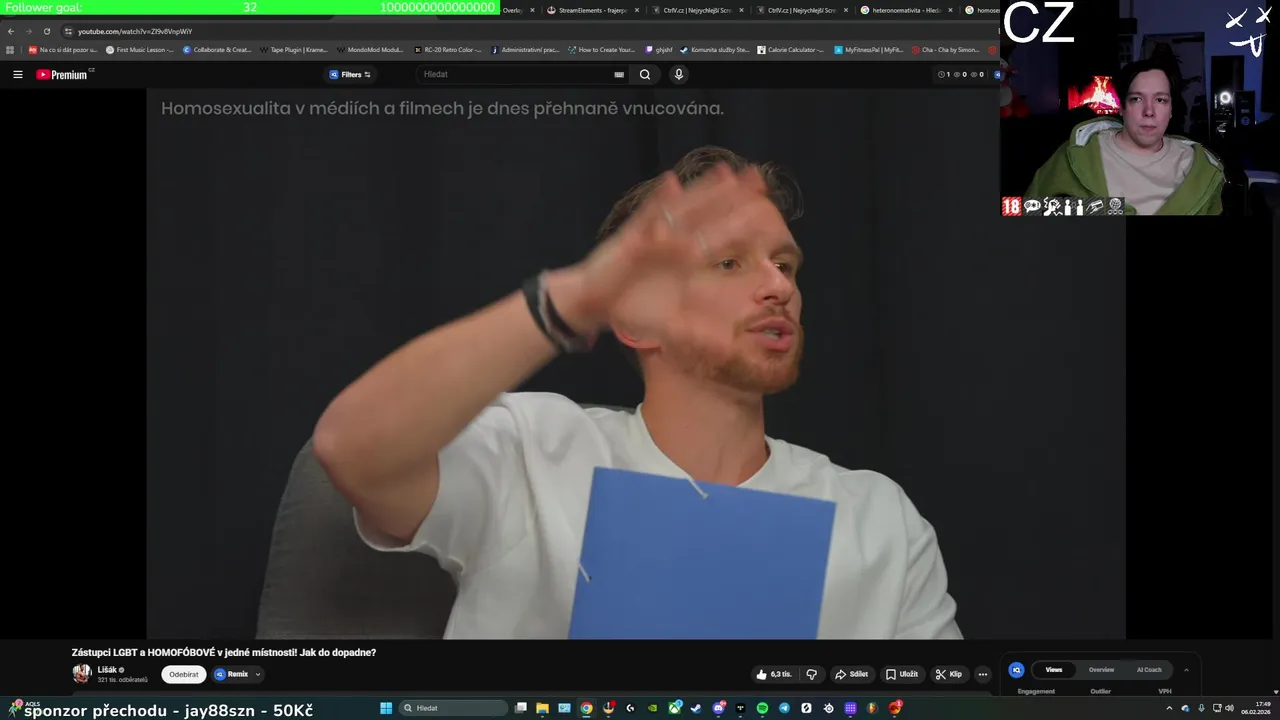Open the 'Collaborate & Creat...' bookmark
The width and height of the screenshot is (1280, 720).
(x=217, y=49)
